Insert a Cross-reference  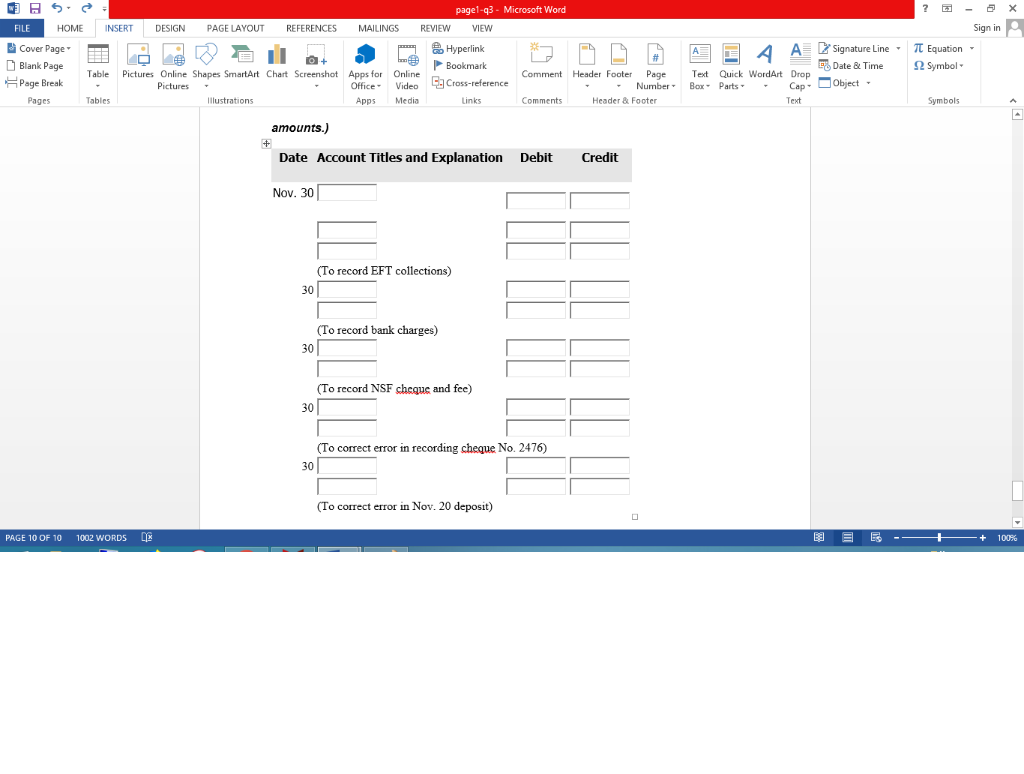pyautogui.click(x=470, y=83)
